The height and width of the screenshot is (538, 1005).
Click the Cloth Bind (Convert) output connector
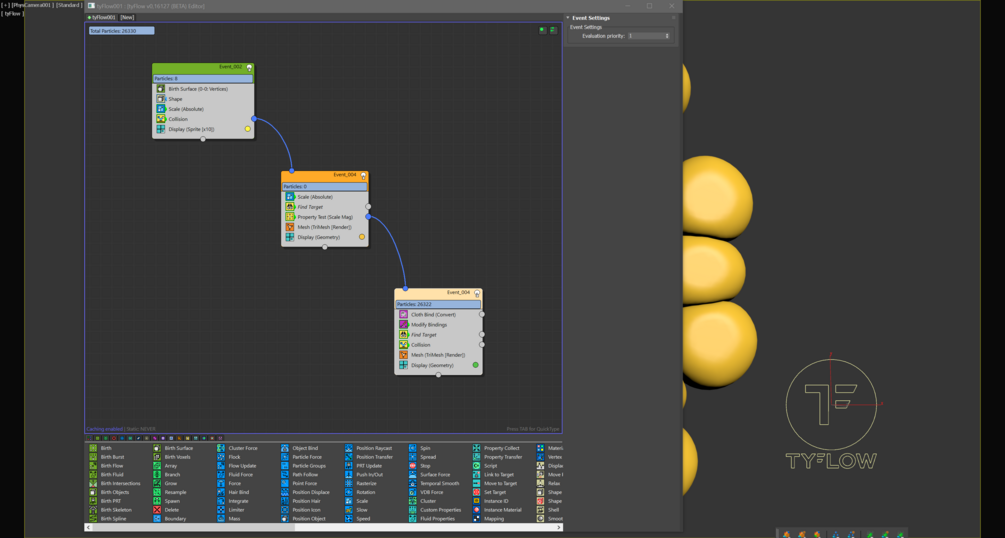[482, 315]
